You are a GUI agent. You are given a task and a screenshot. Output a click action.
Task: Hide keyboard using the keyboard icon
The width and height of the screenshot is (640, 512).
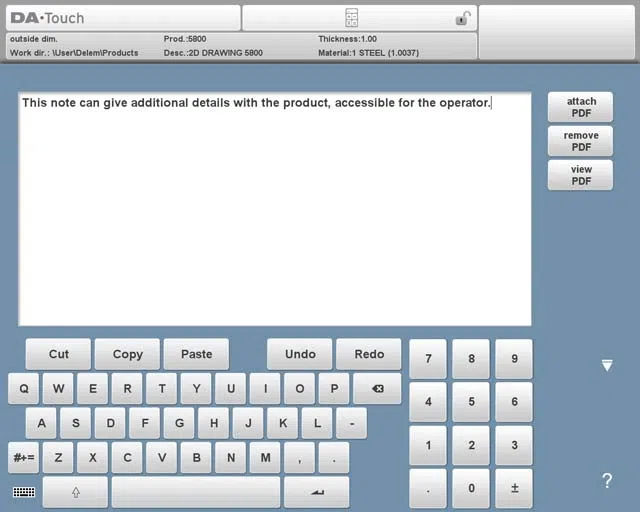tap(24, 492)
